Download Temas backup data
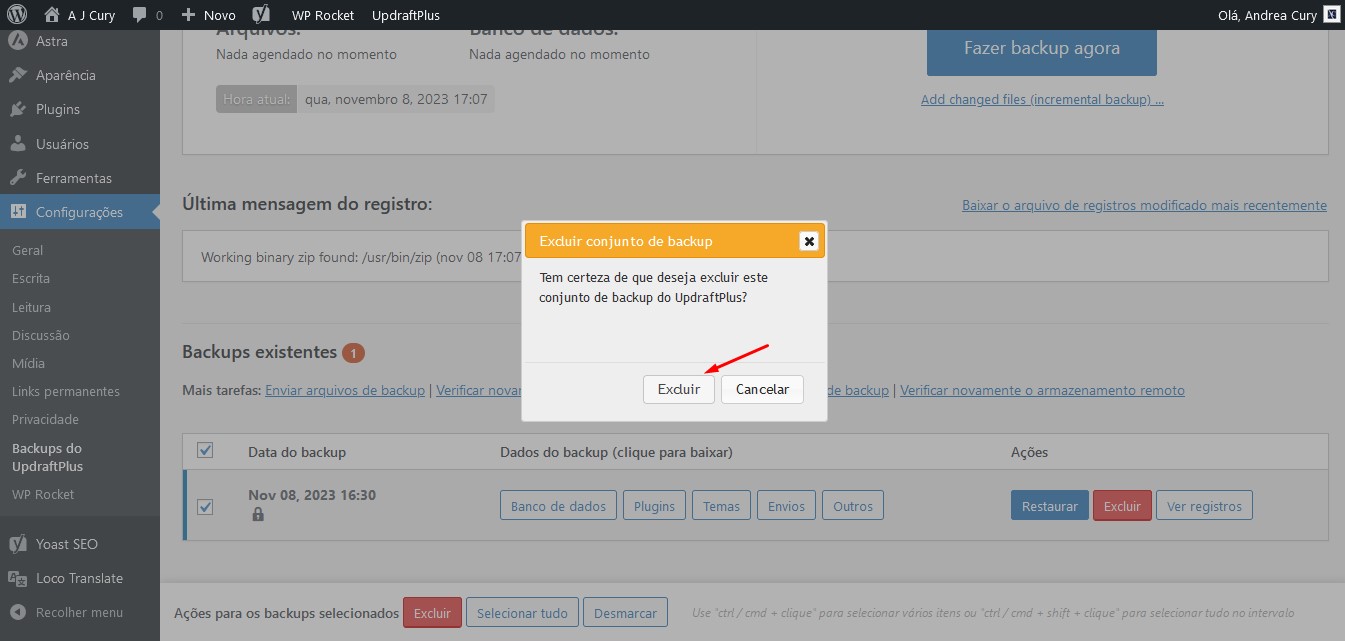 tap(721, 506)
